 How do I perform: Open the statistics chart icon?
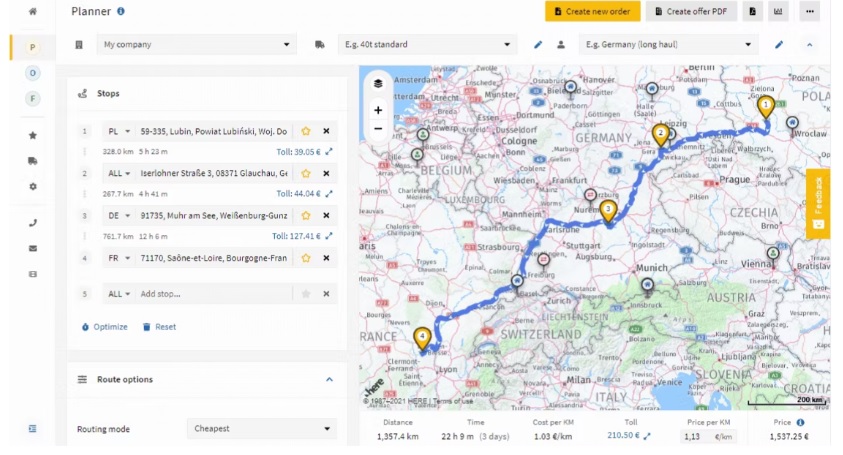[x=780, y=12]
